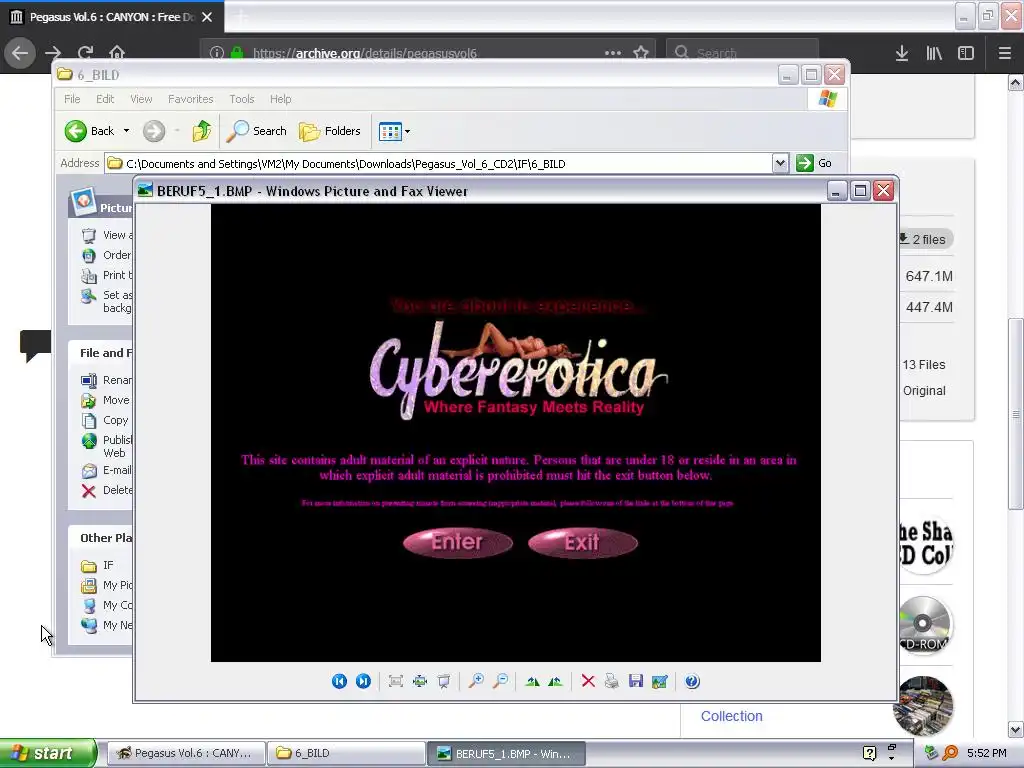Open the File menu in Explorer
Image resolution: width=1024 pixels, height=768 pixels.
point(72,99)
